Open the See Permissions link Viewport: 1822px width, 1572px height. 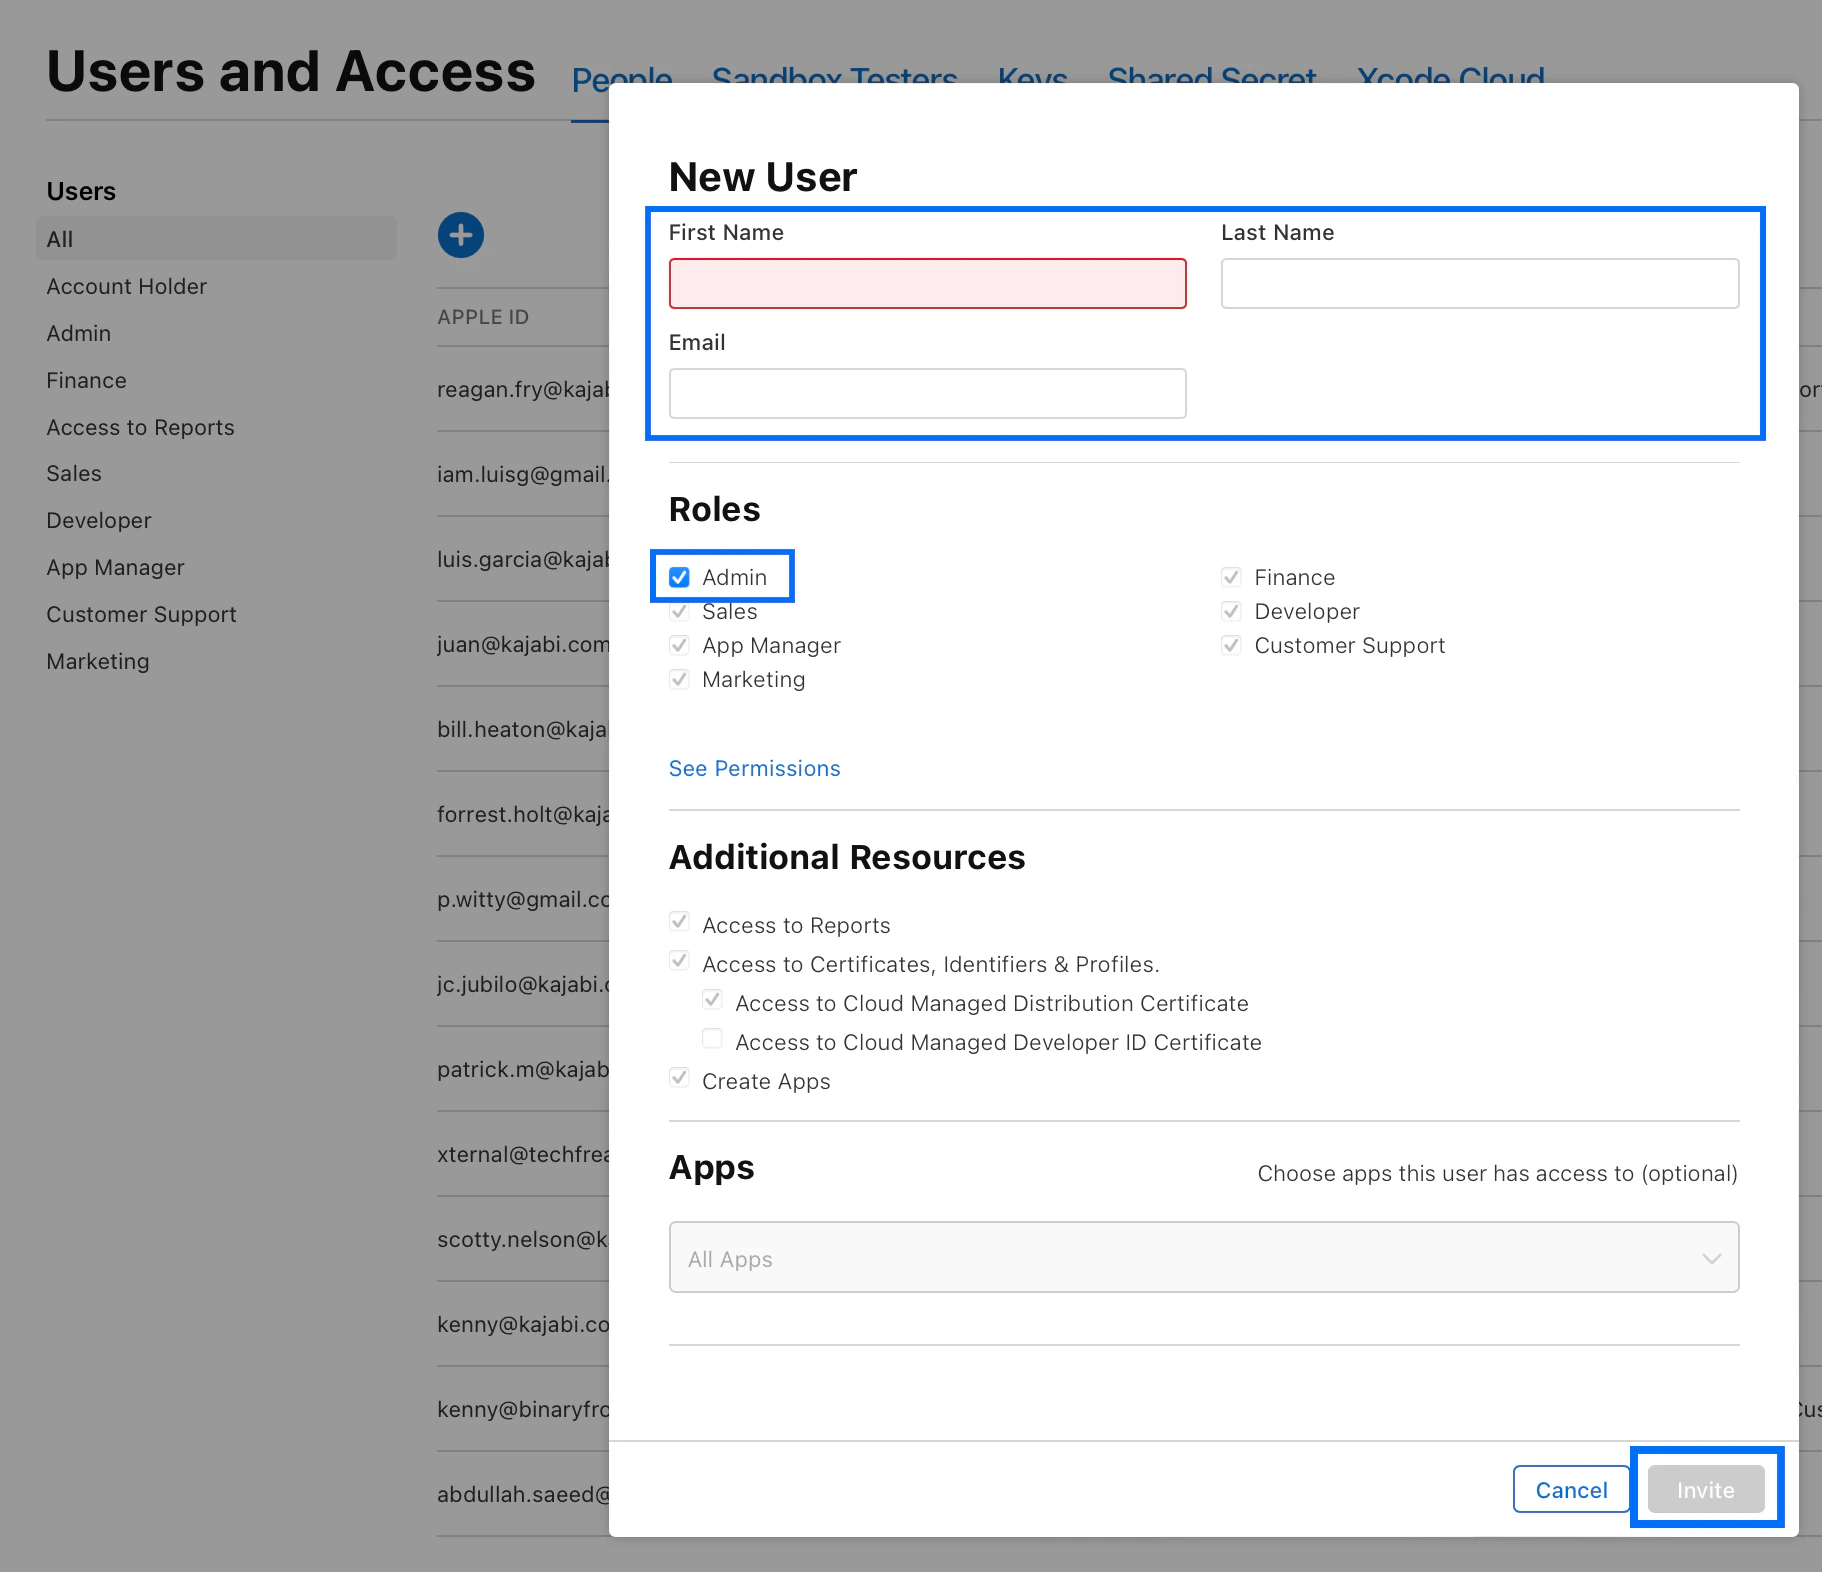point(754,768)
